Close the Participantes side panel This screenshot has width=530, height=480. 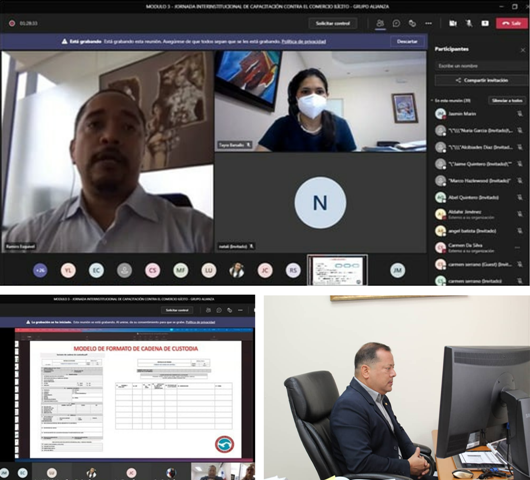[523, 50]
